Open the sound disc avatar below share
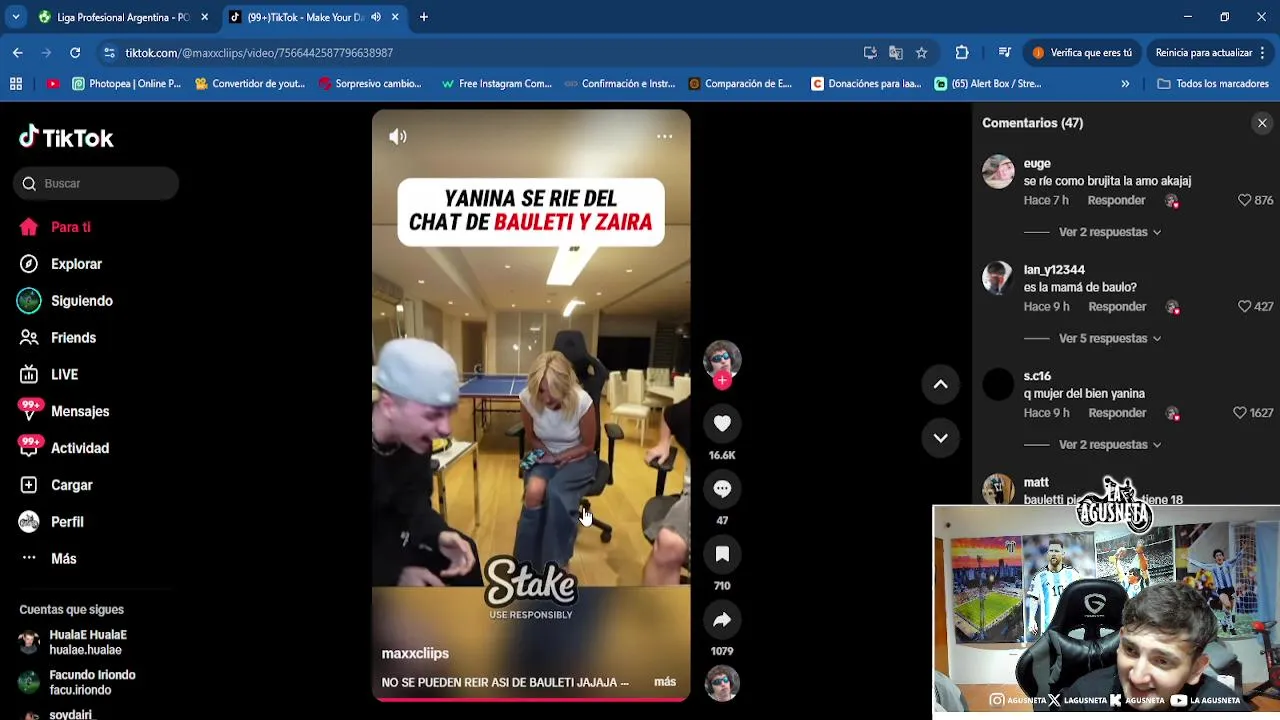 click(722, 684)
